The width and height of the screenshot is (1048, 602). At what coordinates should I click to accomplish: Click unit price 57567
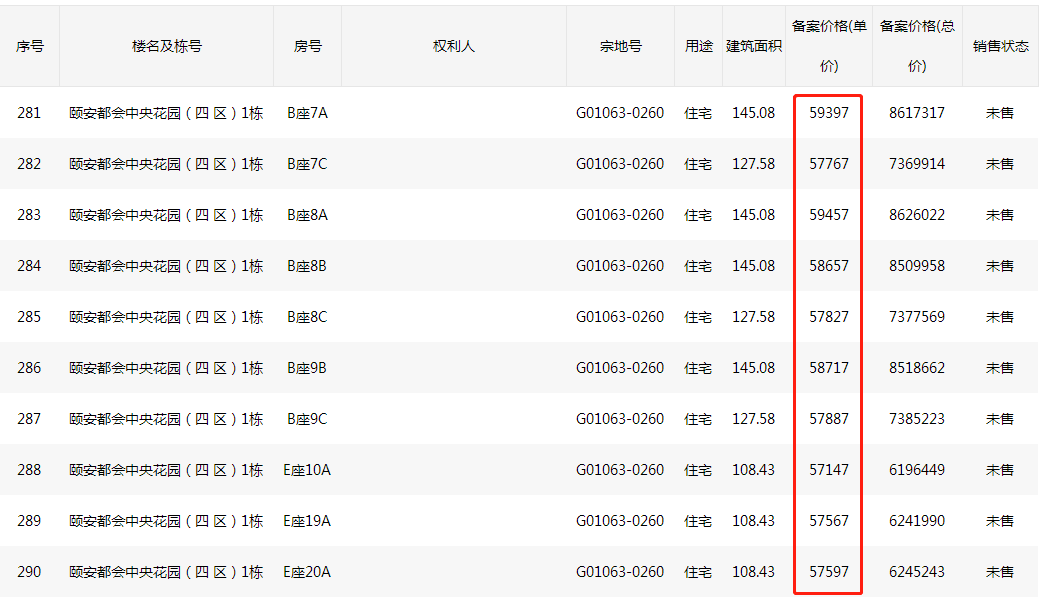pos(829,520)
